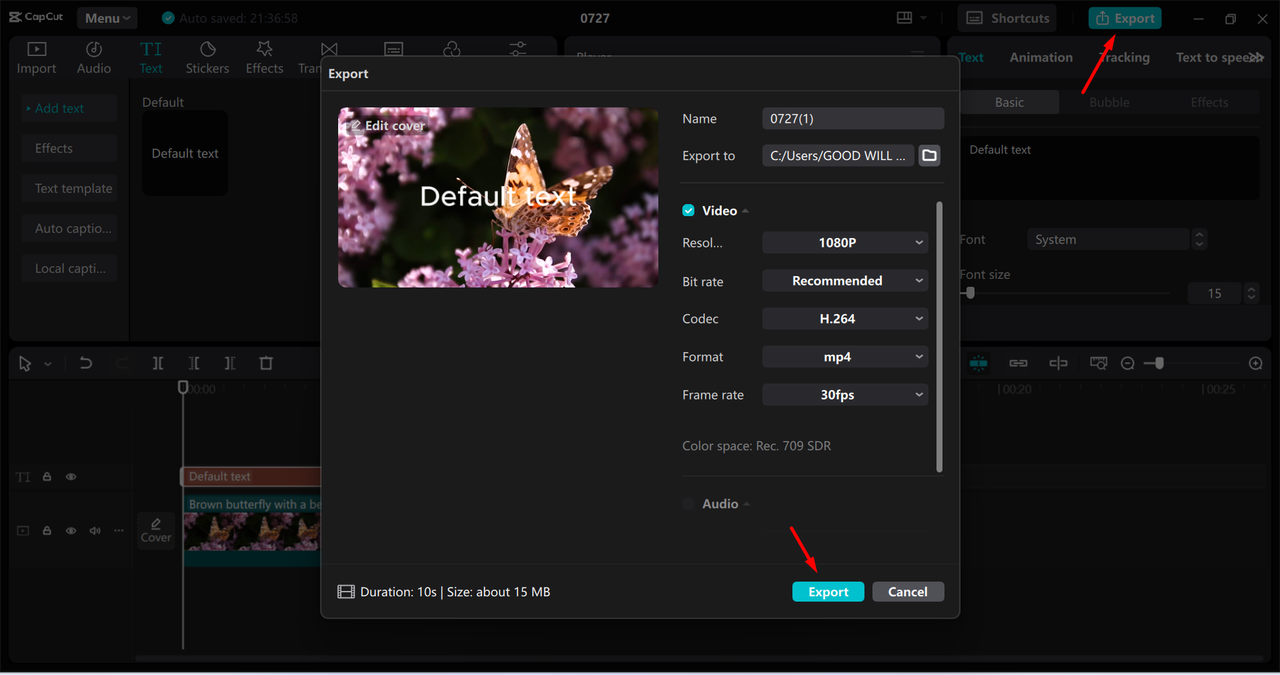Viewport: 1280px width, 675px height.
Task: Open the Format mp4 dropdown
Action: click(845, 357)
